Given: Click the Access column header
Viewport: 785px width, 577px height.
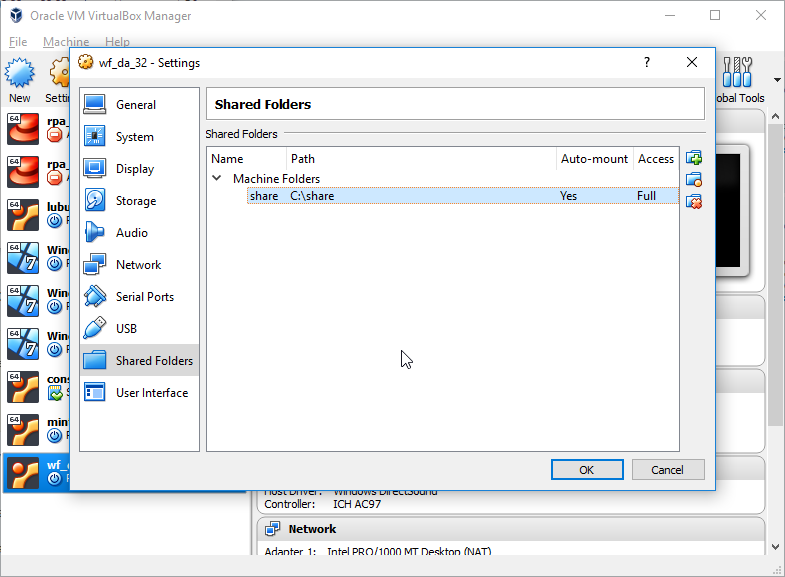Looking at the screenshot, I should click(x=656, y=159).
